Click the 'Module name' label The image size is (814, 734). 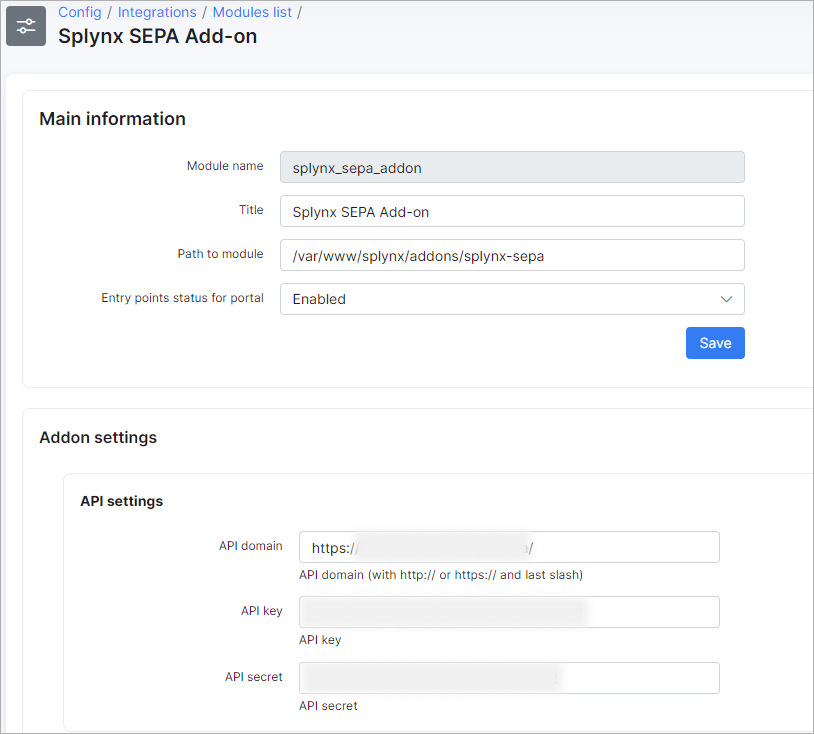225,166
